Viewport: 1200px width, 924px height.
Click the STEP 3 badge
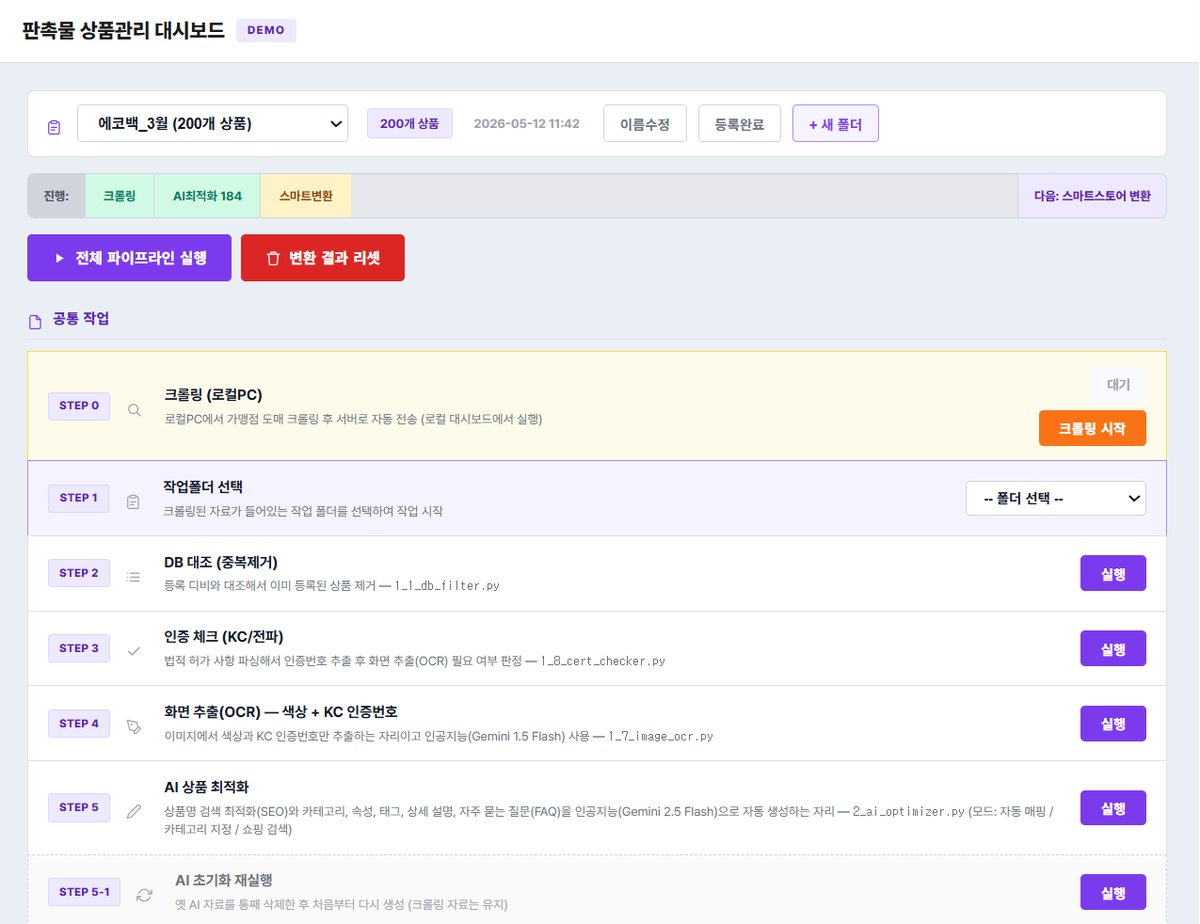[79, 648]
